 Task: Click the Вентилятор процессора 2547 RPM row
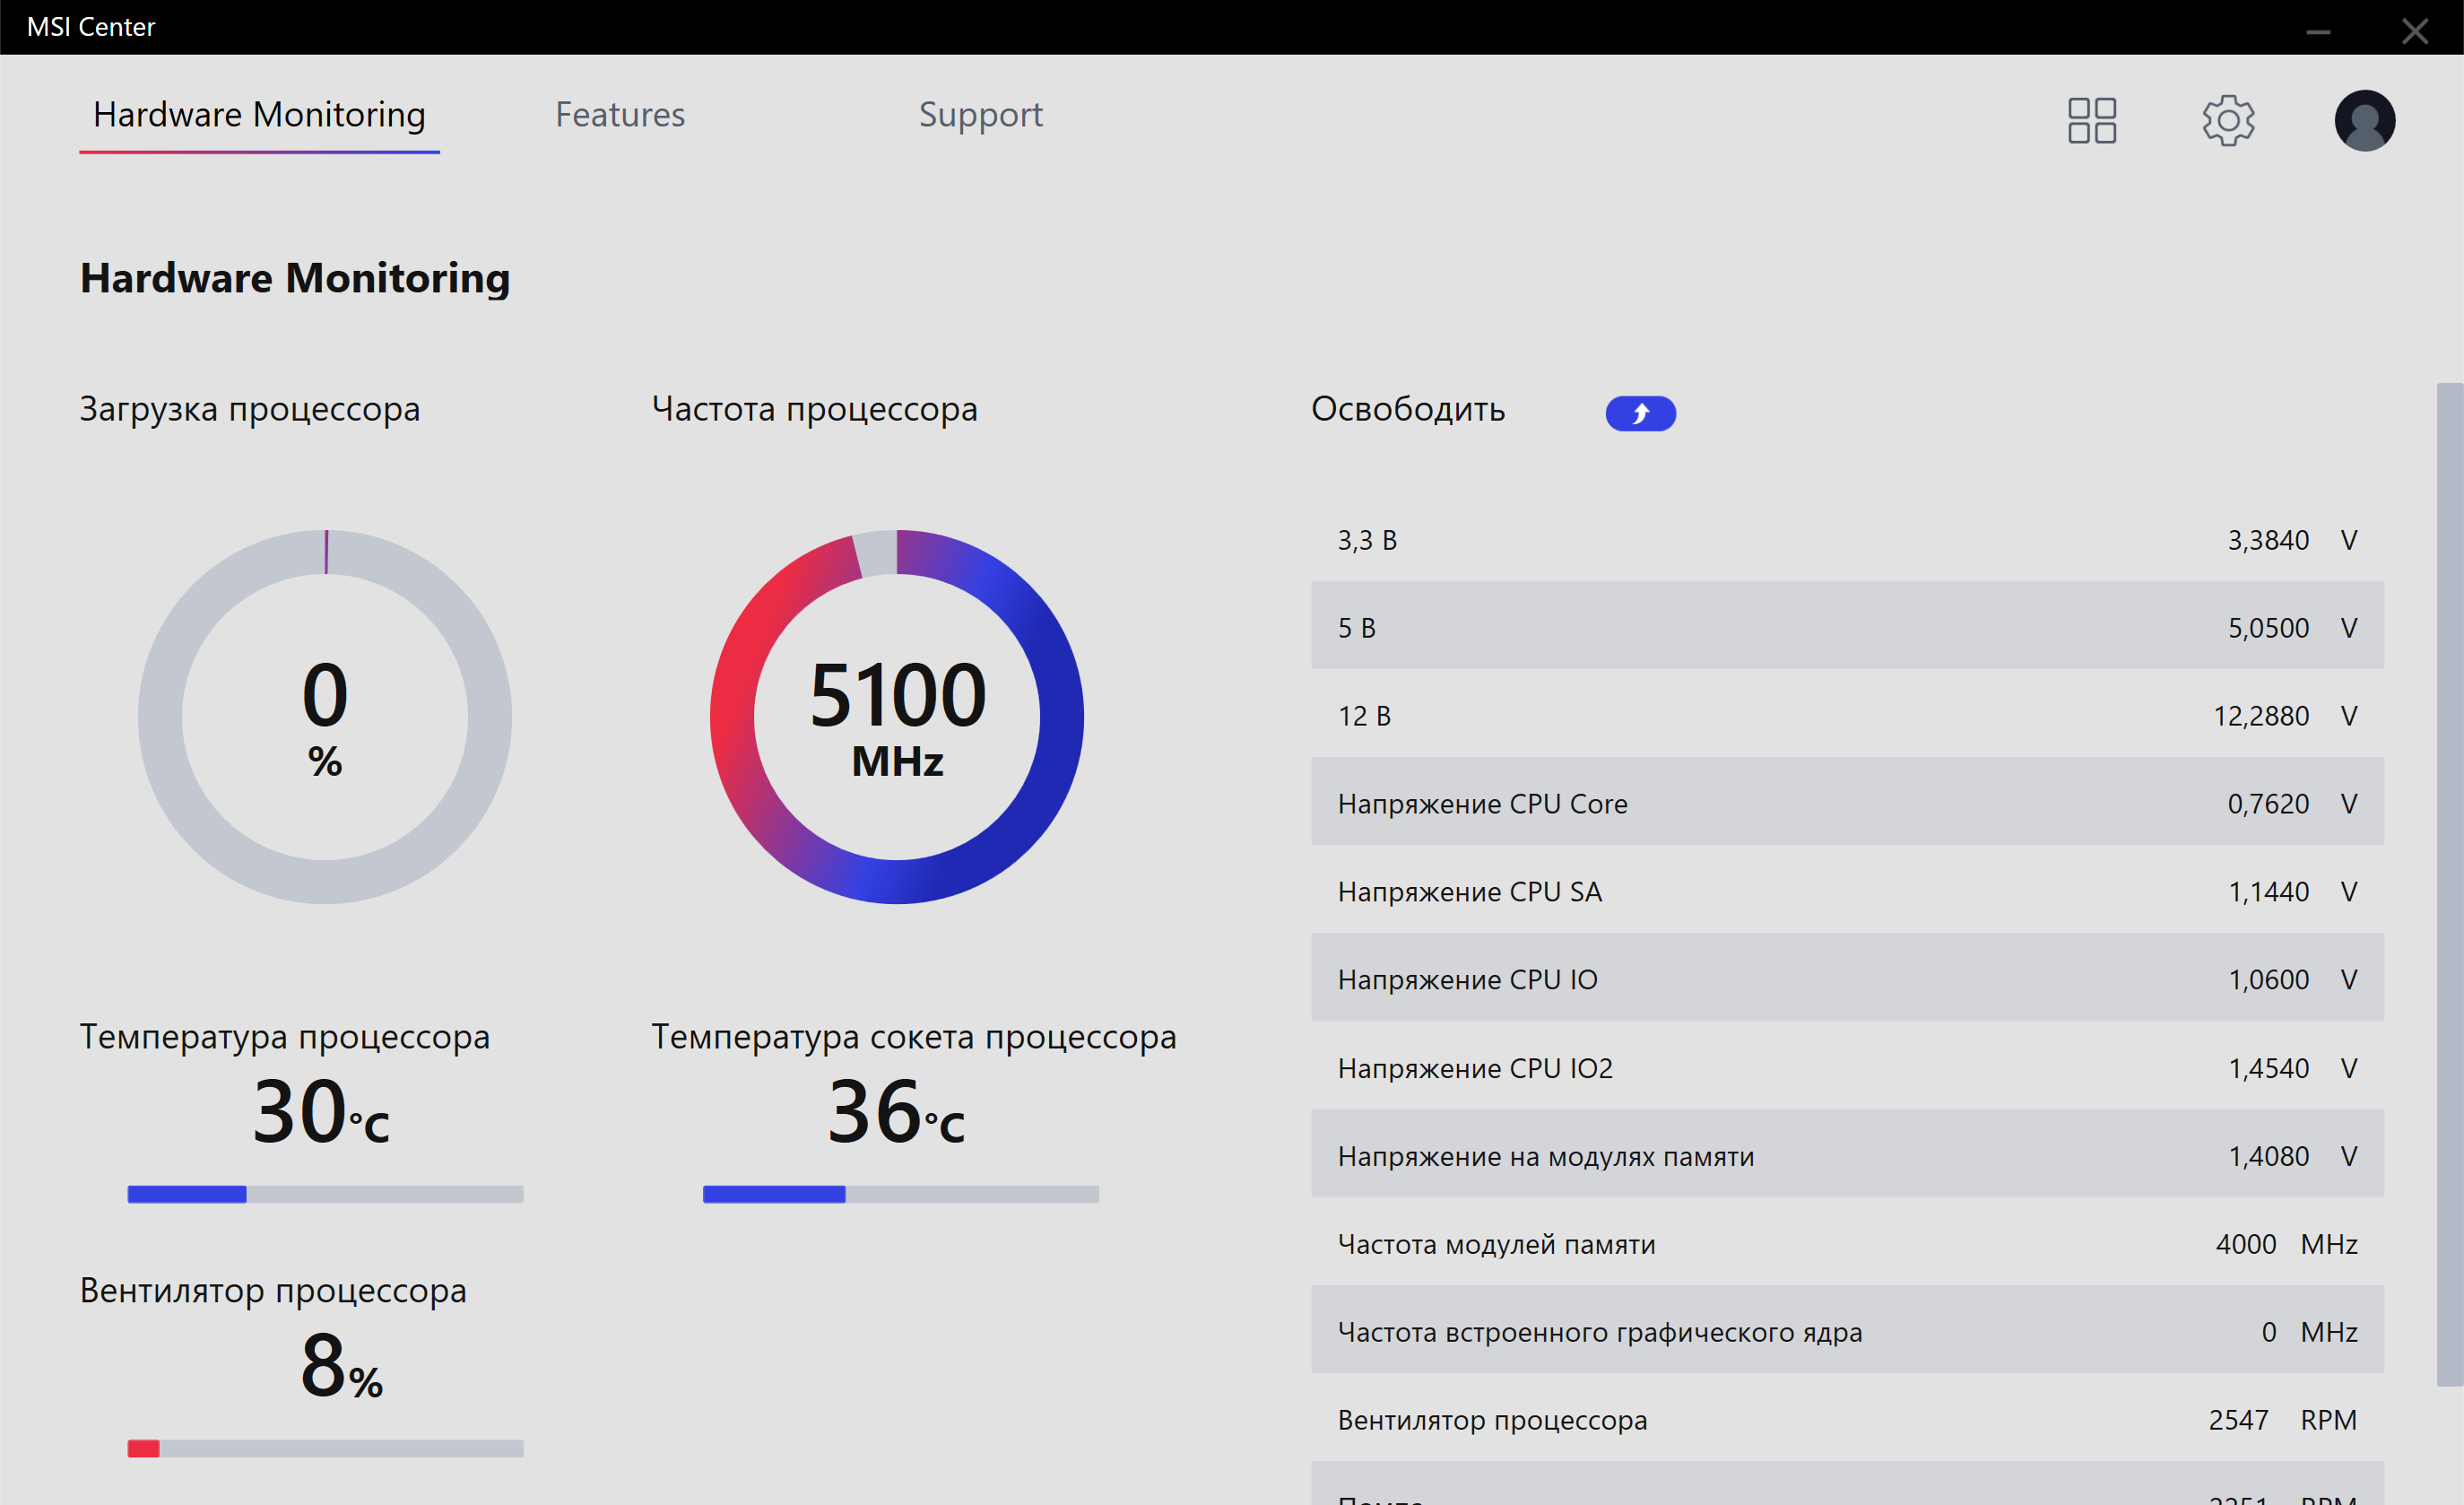pyautogui.click(x=1846, y=1419)
